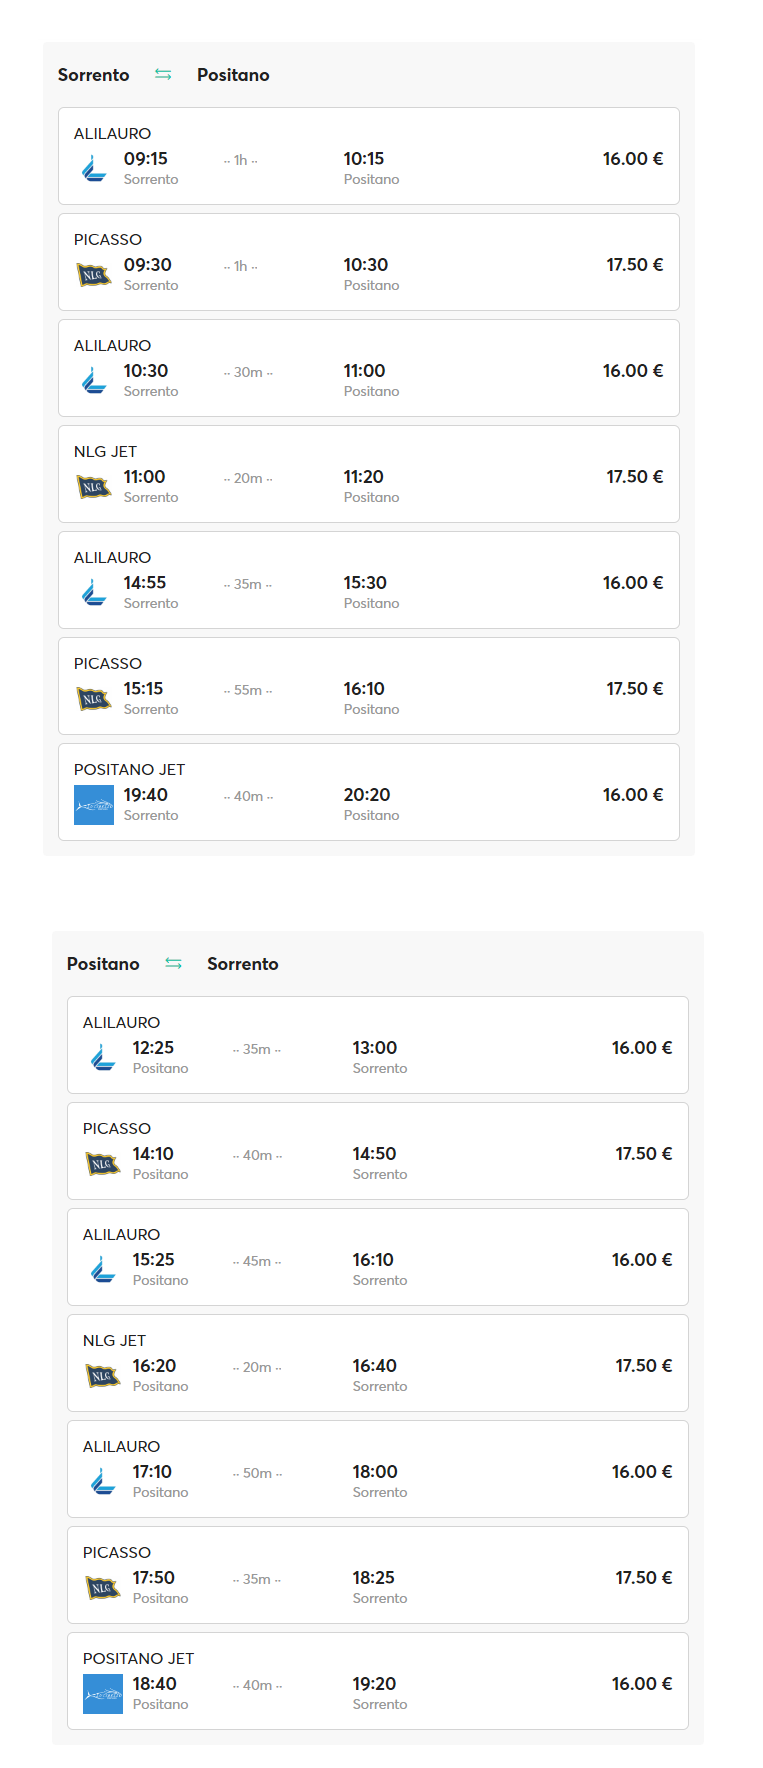The width and height of the screenshot is (763, 1768).
Task: Click the swap arrows between Positano and Sorrento
Action: point(173,963)
